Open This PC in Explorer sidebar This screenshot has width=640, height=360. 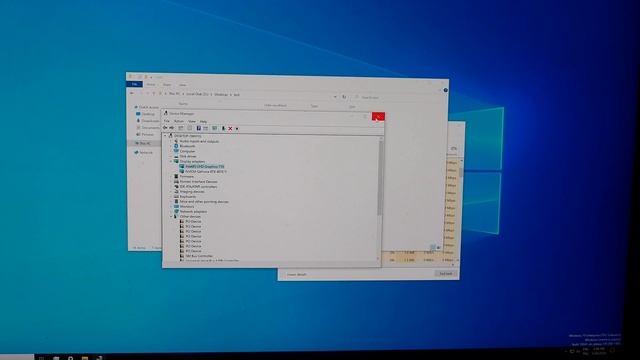pyautogui.click(x=145, y=143)
